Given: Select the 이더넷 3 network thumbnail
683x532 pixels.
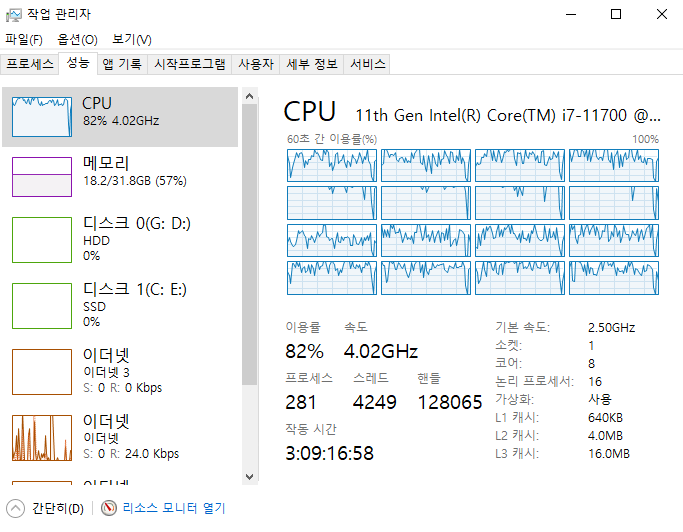Looking at the screenshot, I should click(42, 372).
